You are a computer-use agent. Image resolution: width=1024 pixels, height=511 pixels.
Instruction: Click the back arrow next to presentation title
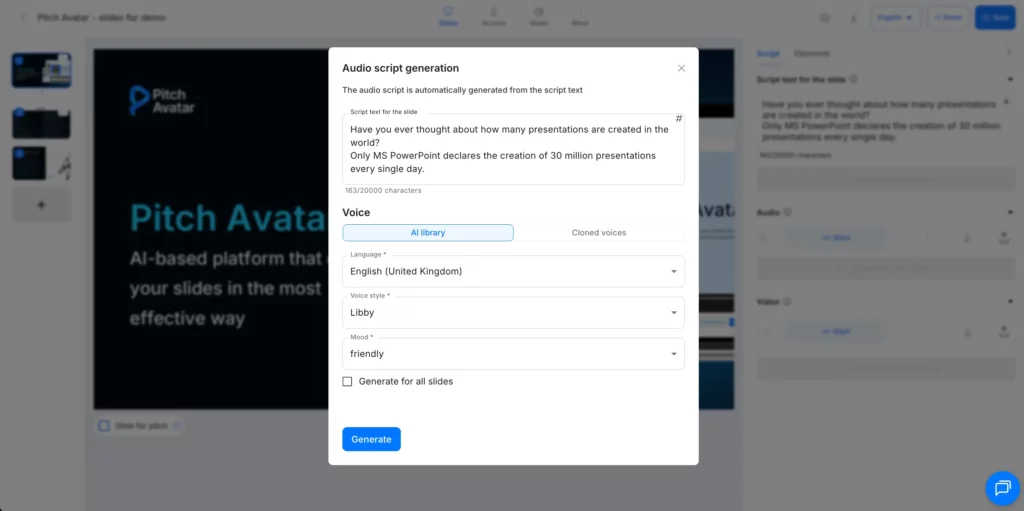pyautogui.click(x=23, y=18)
